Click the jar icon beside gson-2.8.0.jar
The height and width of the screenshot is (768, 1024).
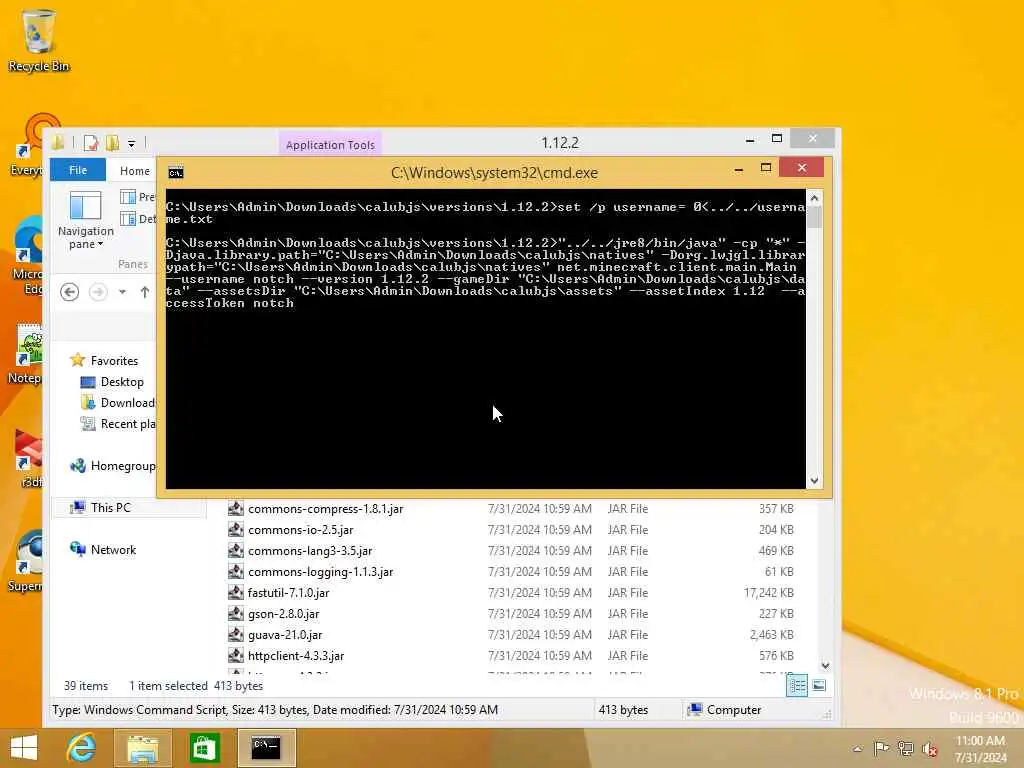(x=236, y=613)
